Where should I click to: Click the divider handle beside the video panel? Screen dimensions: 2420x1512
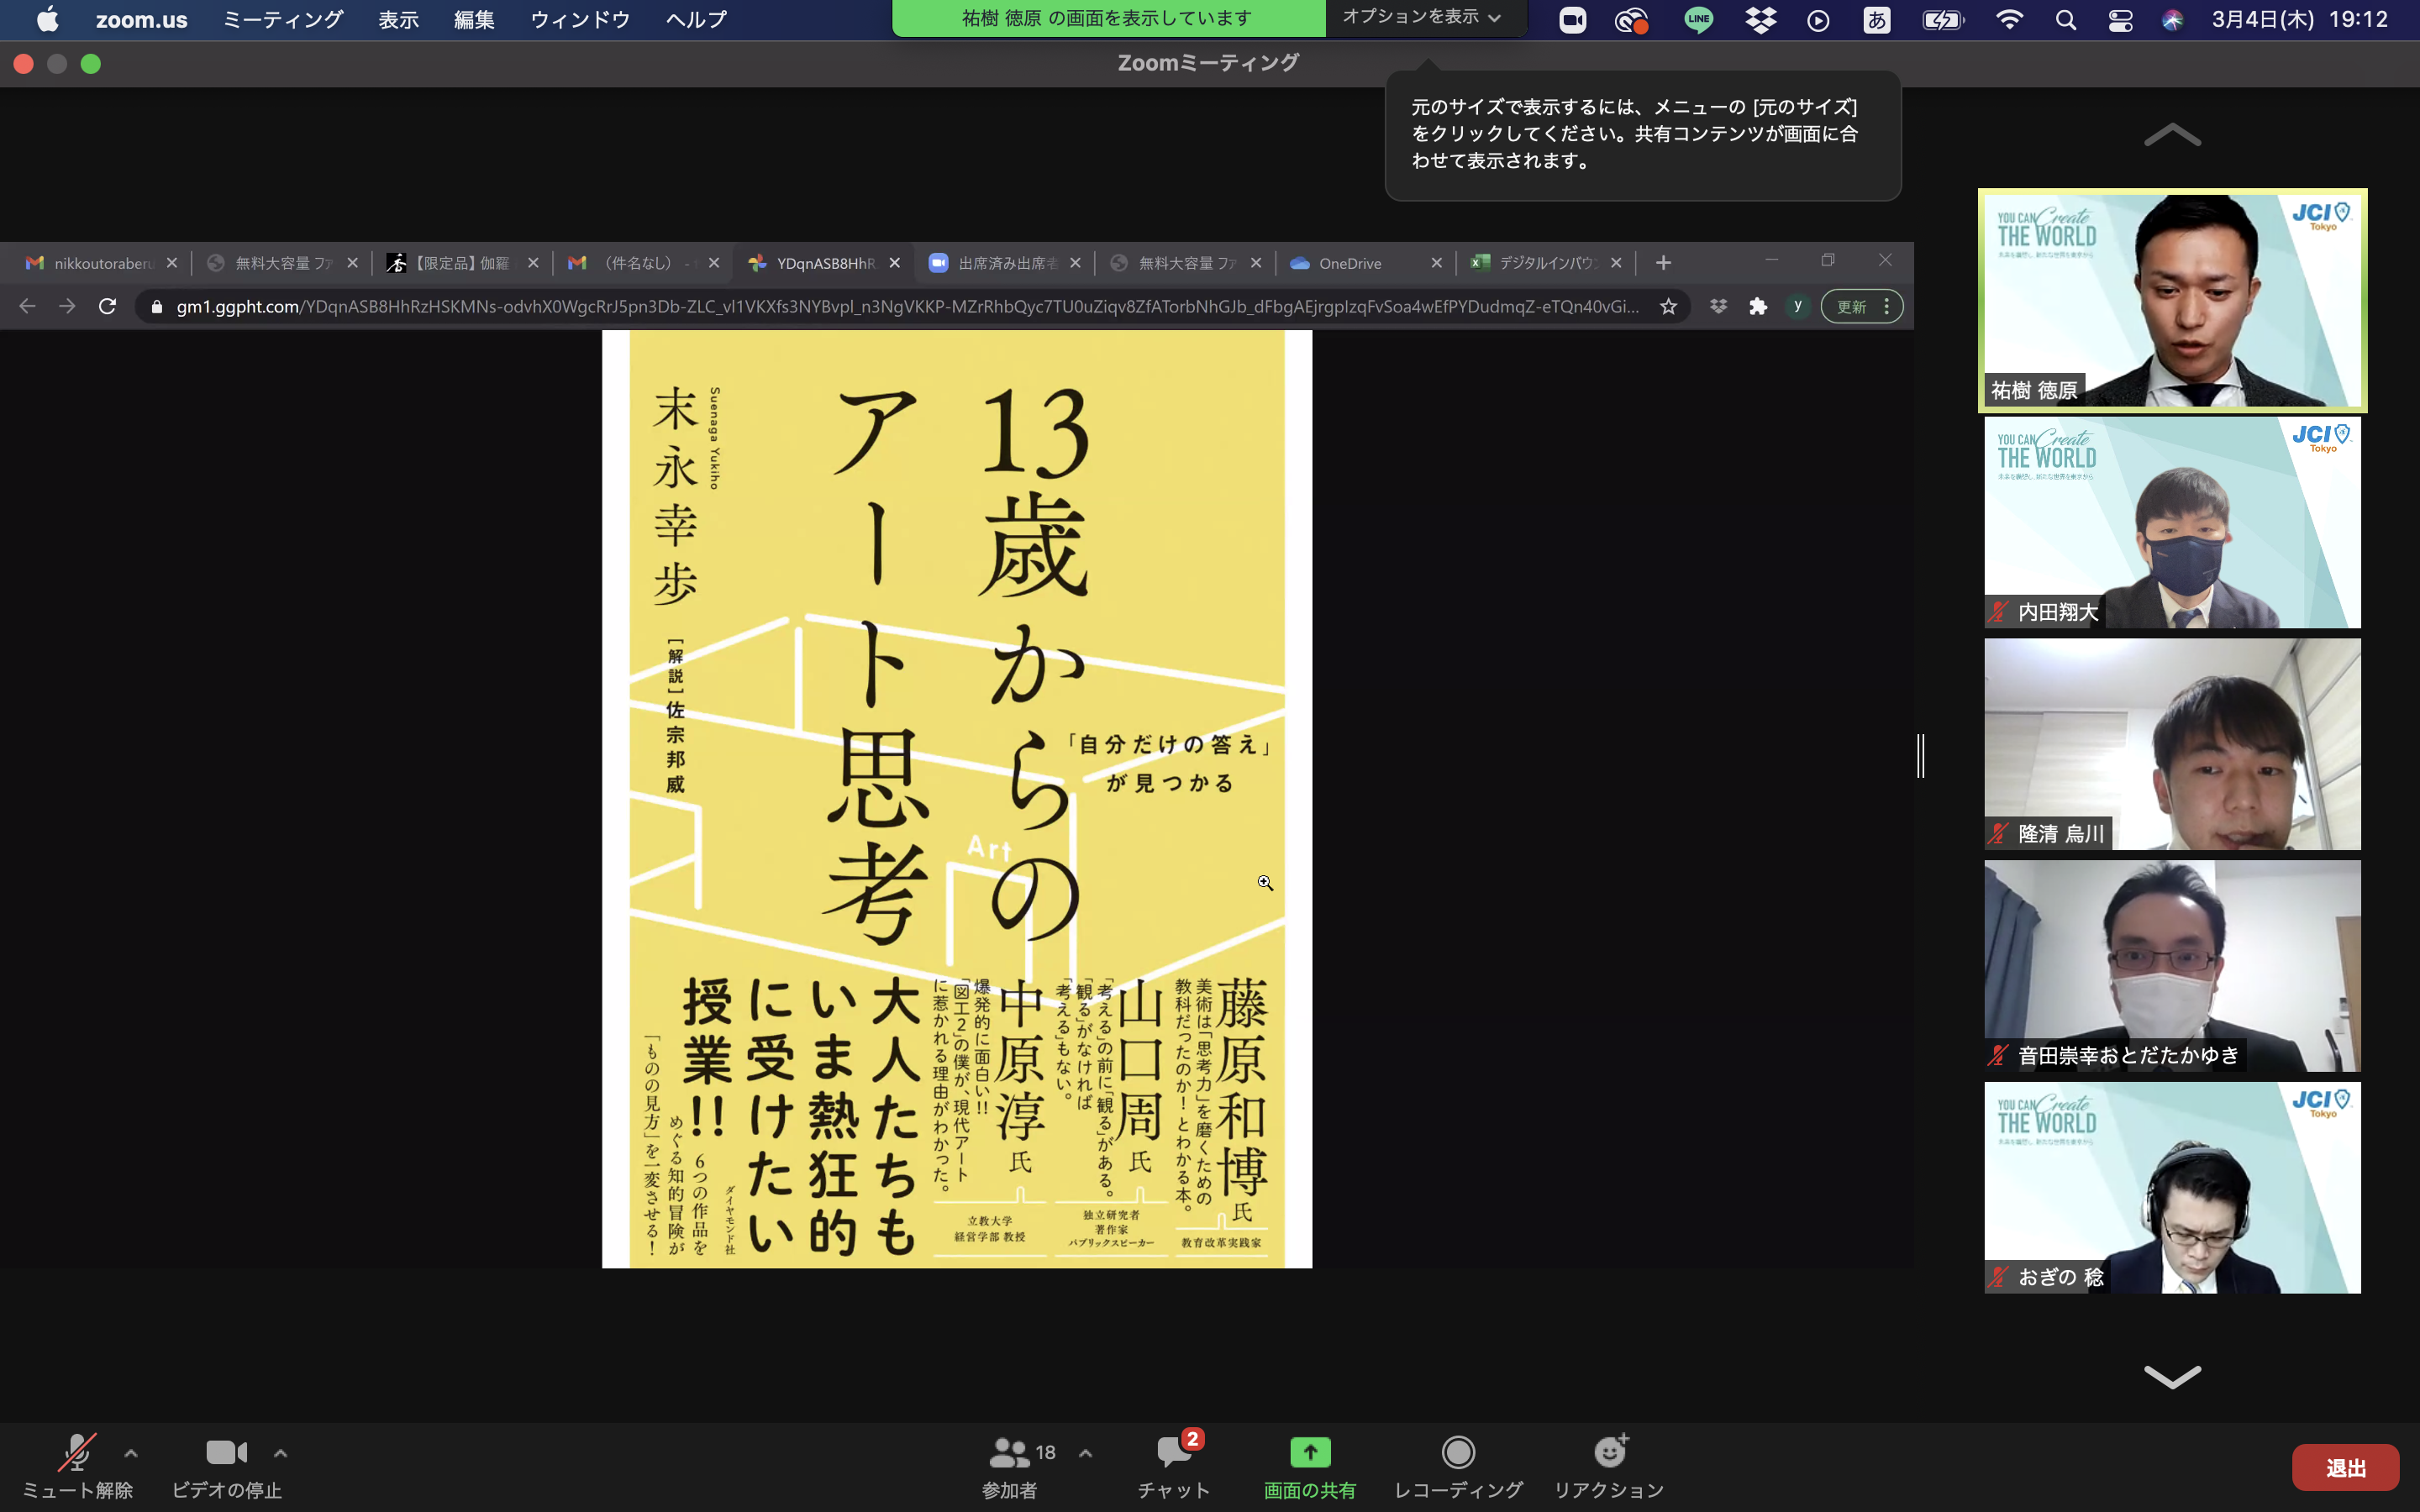[1920, 756]
